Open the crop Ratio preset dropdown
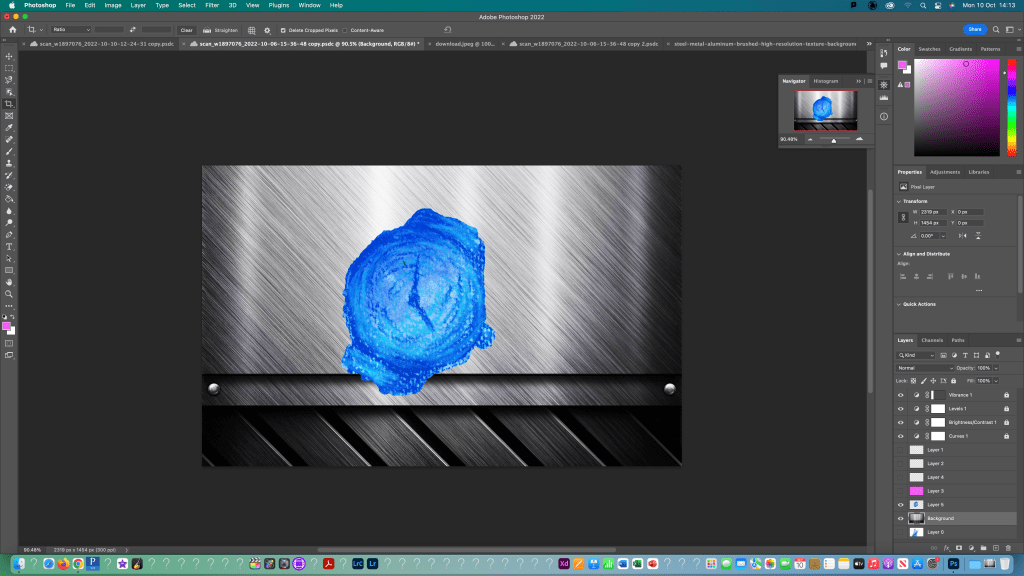Viewport: 1024px width, 576px height. coord(70,30)
